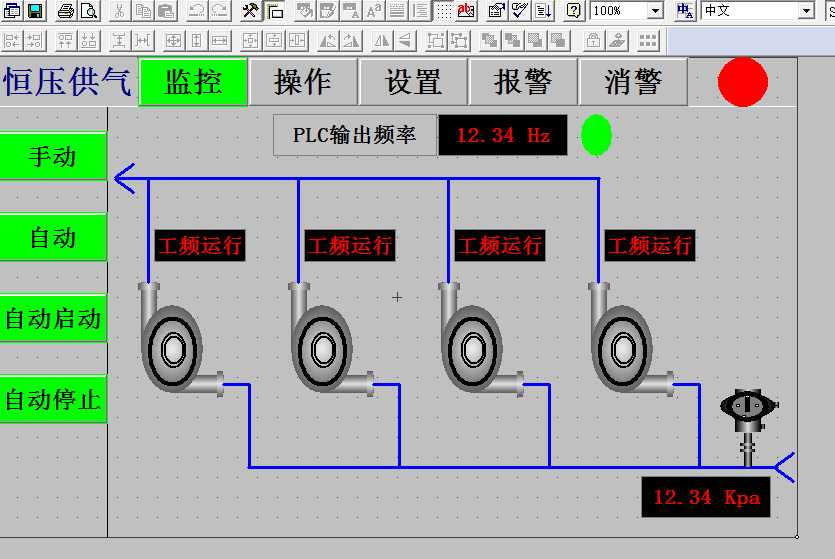Click the yellow help question mark icon

573,11
